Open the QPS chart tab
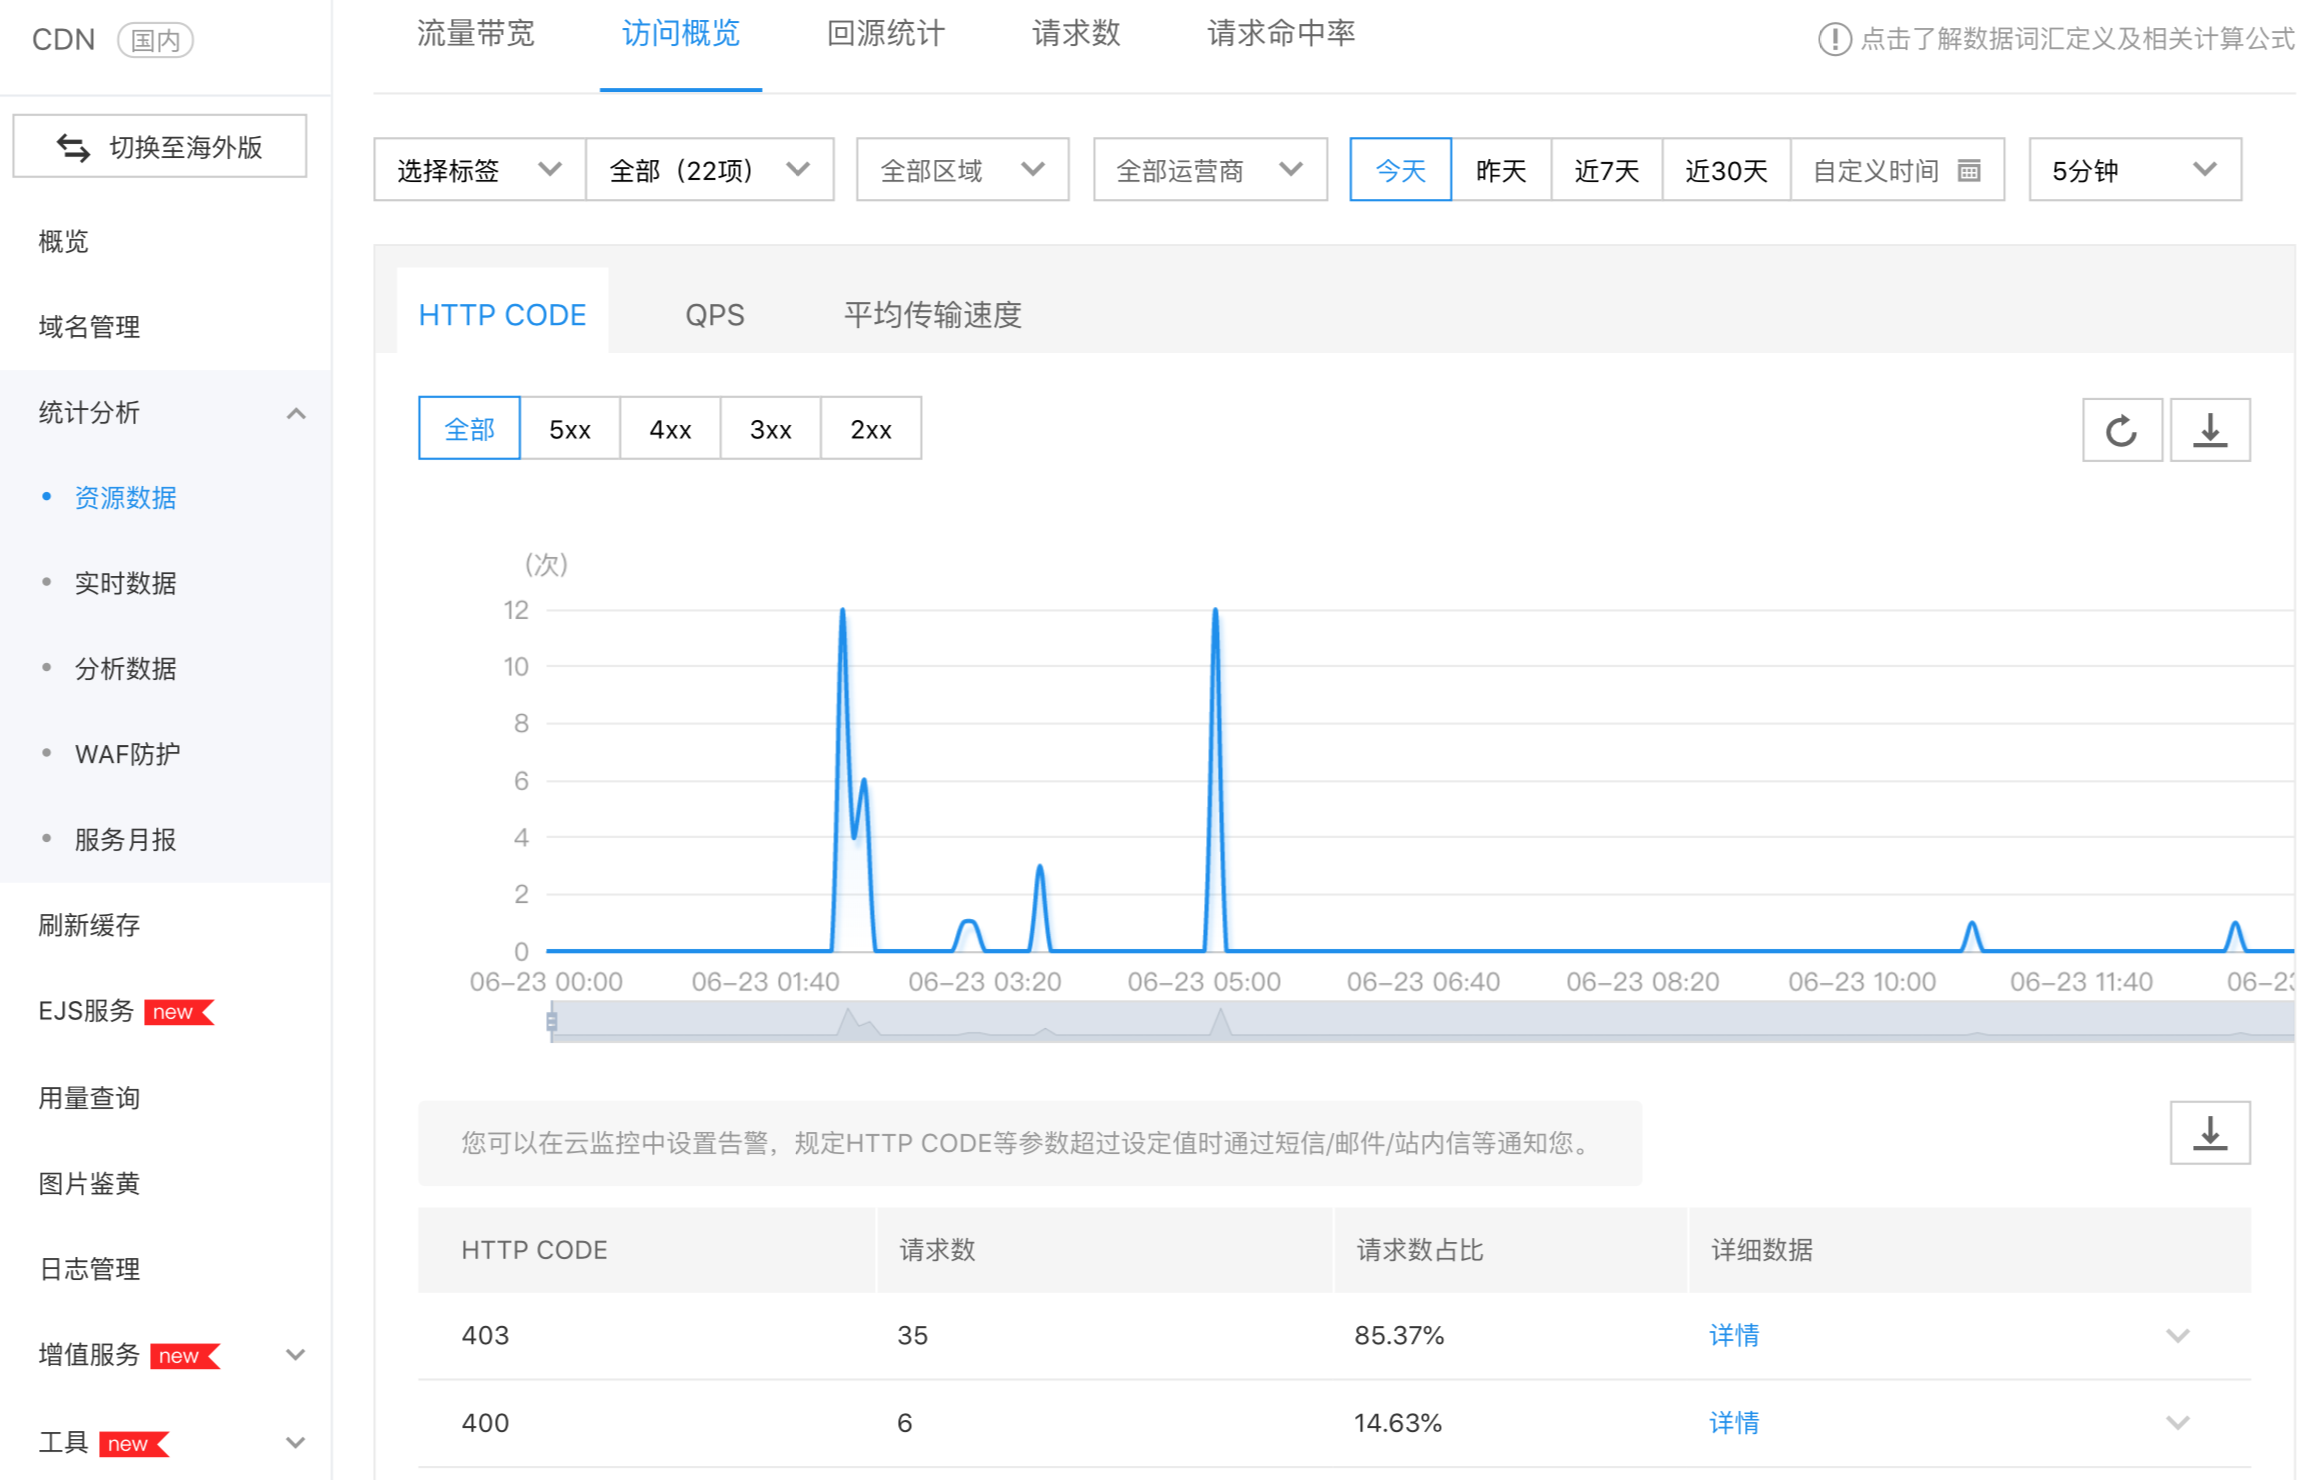The width and height of the screenshot is (2314, 1480). tap(714, 315)
